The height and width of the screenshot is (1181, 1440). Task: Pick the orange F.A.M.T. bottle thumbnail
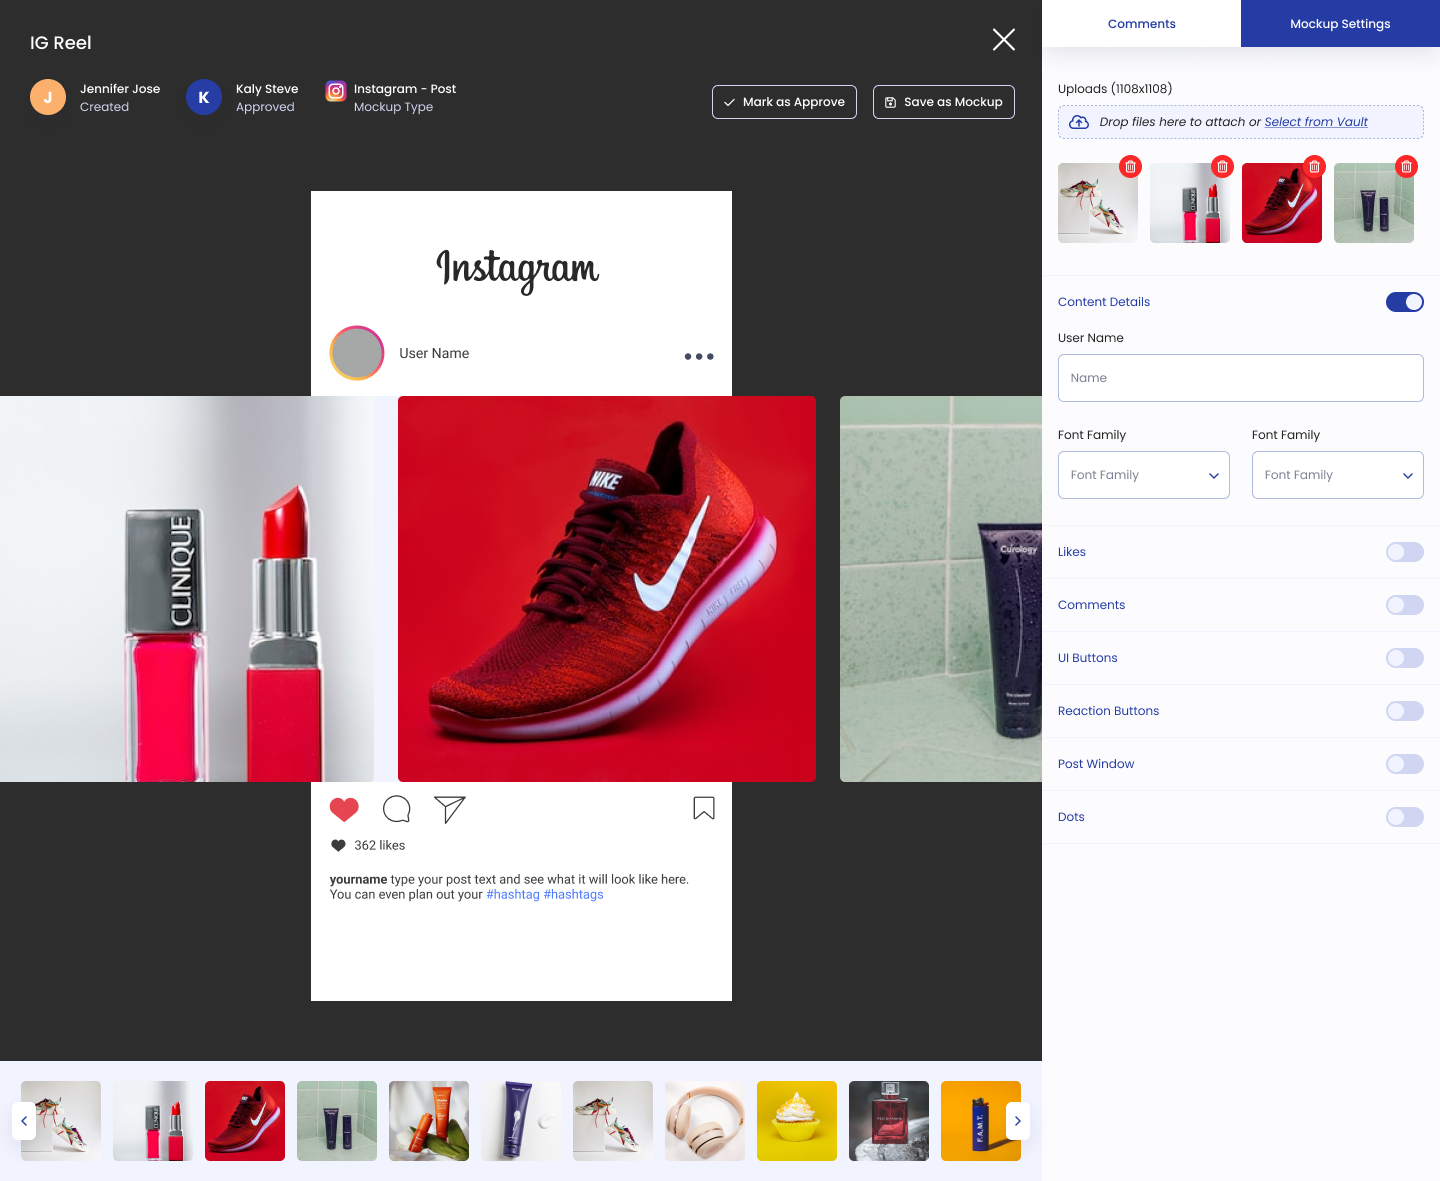point(981,1121)
